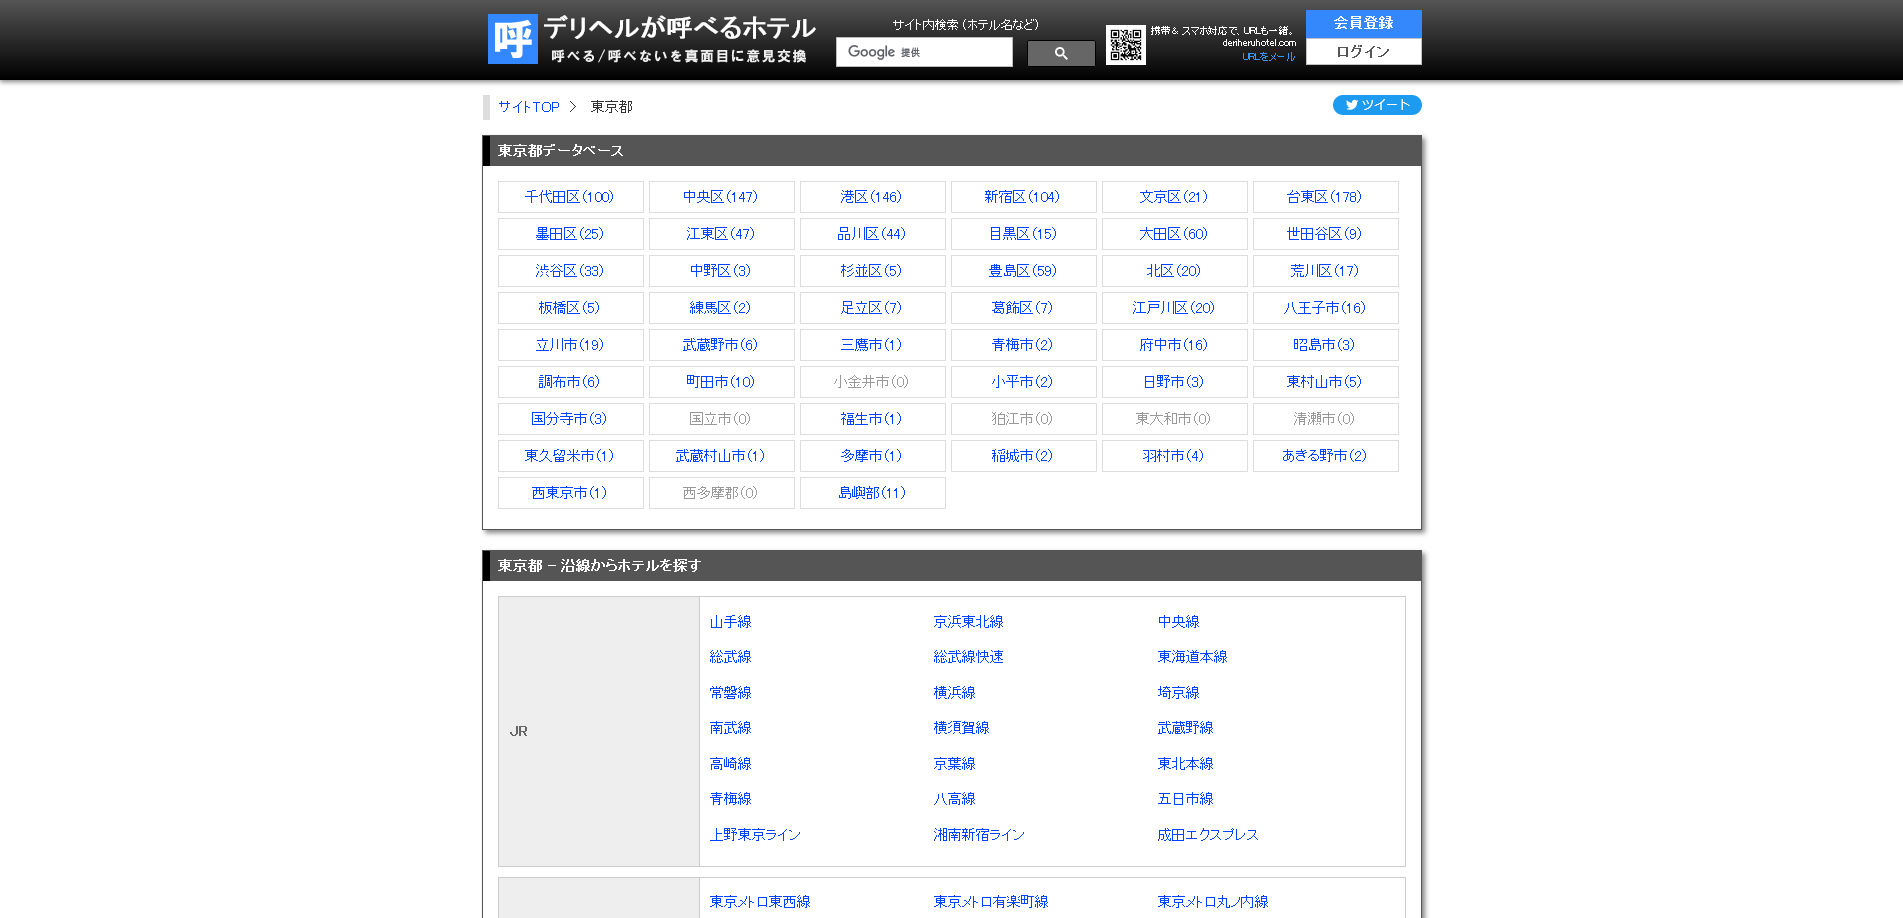Image resolution: width=1903 pixels, height=918 pixels.
Task: Choose 渋谷区(33) entry
Action: (570, 271)
